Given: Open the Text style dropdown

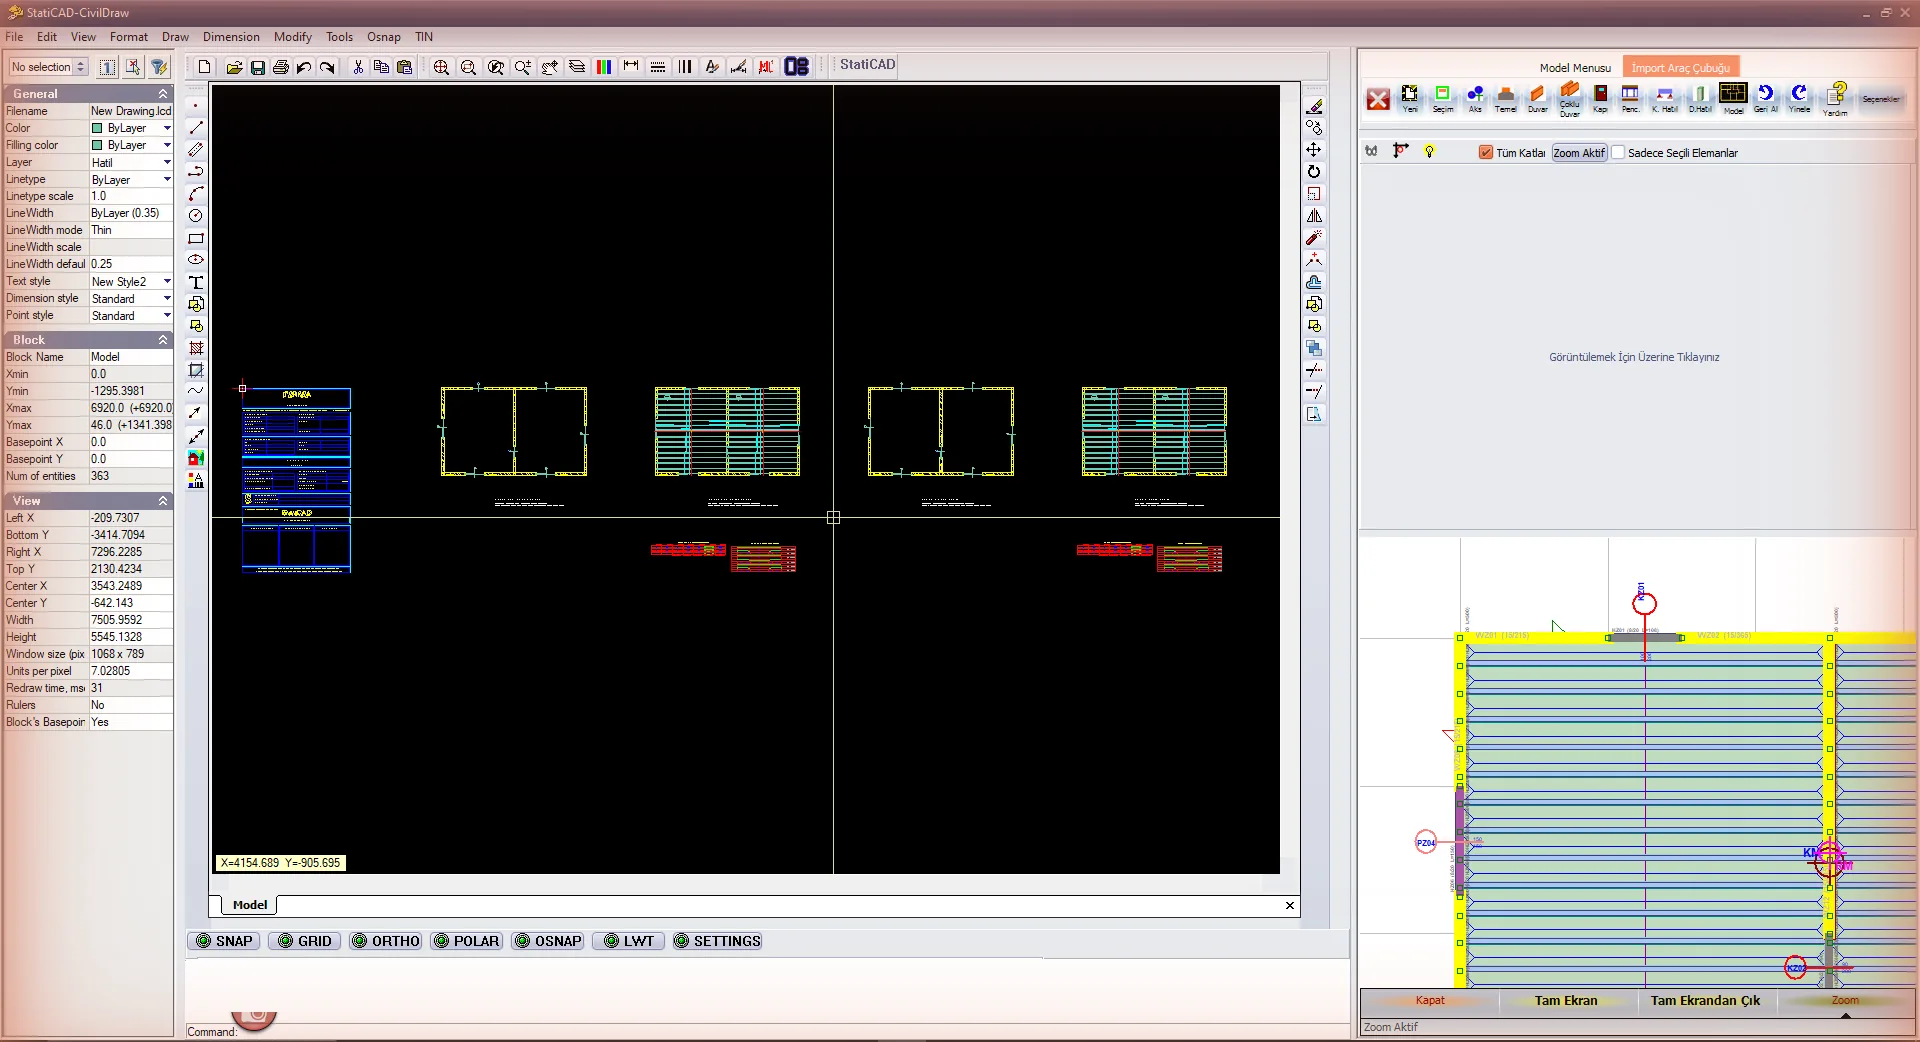Looking at the screenshot, I should point(167,281).
